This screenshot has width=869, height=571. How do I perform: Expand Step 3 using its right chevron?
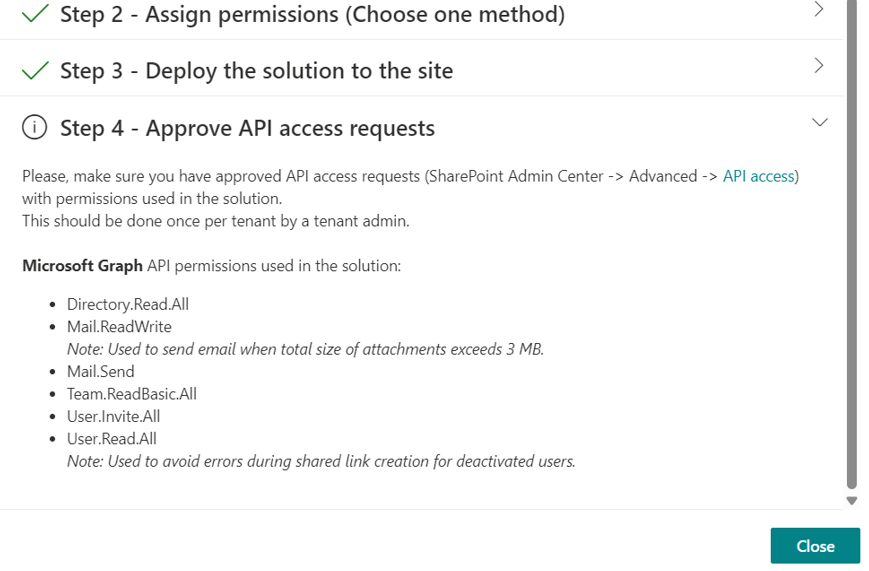click(819, 65)
